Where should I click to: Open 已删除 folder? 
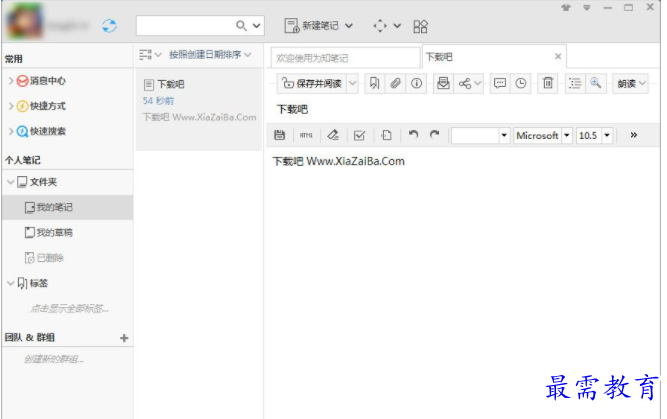pyautogui.click(x=44, y=258)
